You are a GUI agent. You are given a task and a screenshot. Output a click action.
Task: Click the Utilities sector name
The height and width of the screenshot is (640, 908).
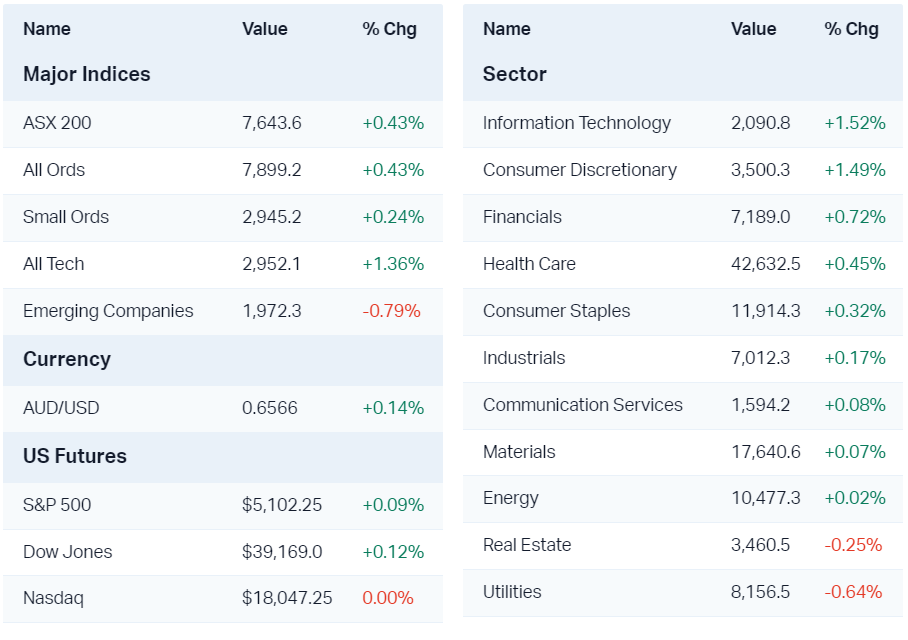pos(512,592)
